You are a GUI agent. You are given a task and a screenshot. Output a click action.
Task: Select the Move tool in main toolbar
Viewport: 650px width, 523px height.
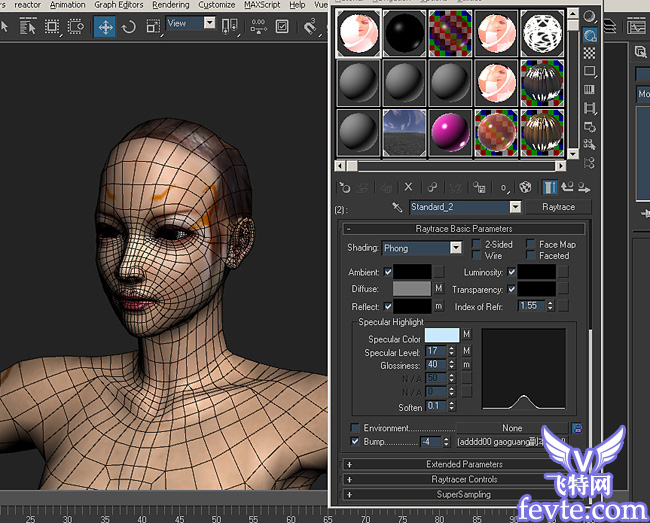coord(105,26)
